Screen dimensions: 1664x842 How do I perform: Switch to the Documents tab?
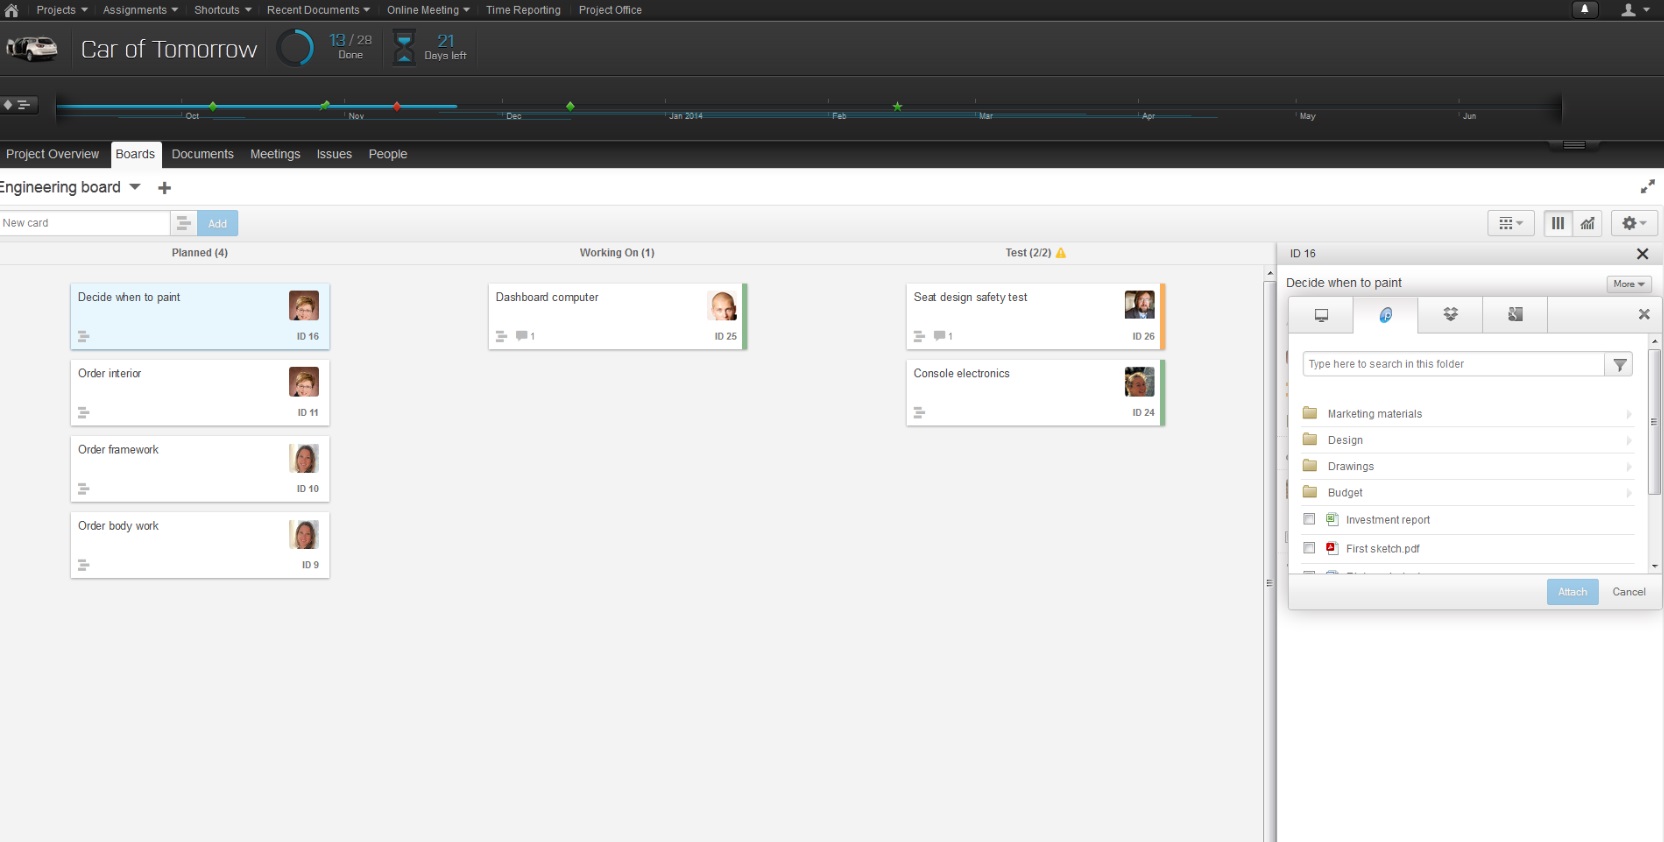[202, 154]
